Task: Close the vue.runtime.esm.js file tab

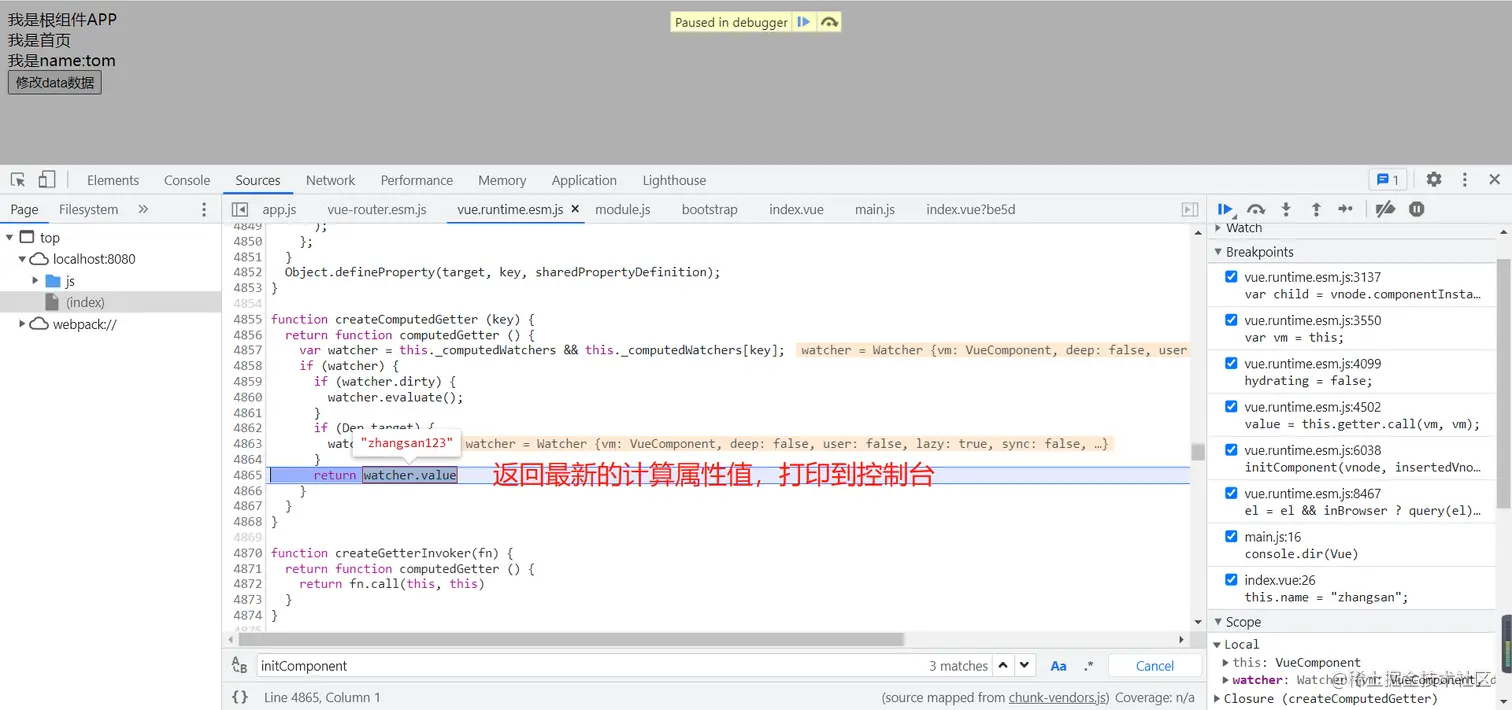Action: click(x=575, y=209)
